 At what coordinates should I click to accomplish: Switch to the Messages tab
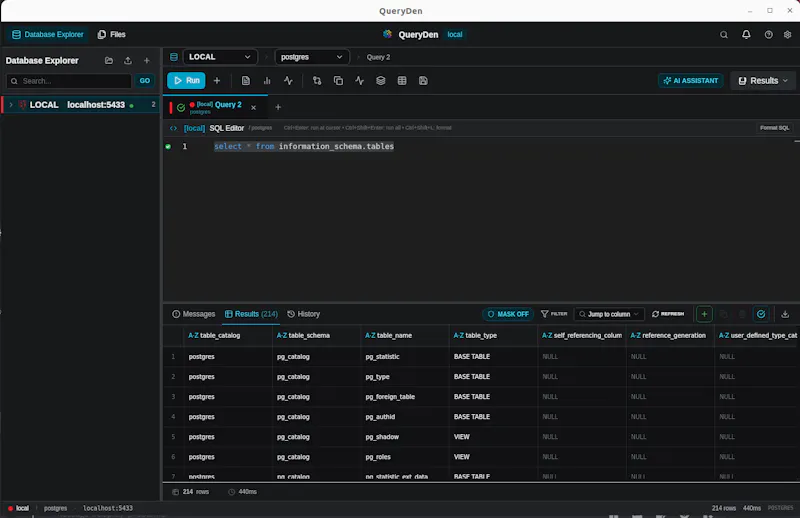pos(194,314)
